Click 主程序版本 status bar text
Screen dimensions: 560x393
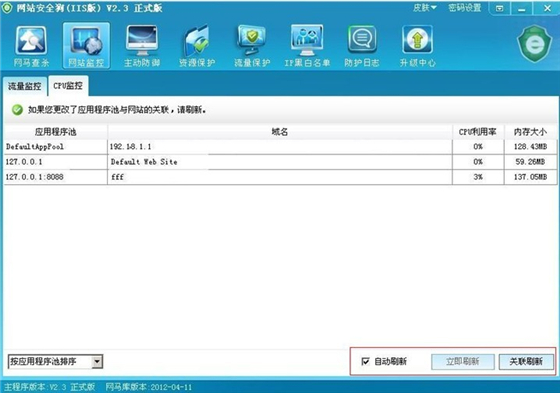click(50, 387)
